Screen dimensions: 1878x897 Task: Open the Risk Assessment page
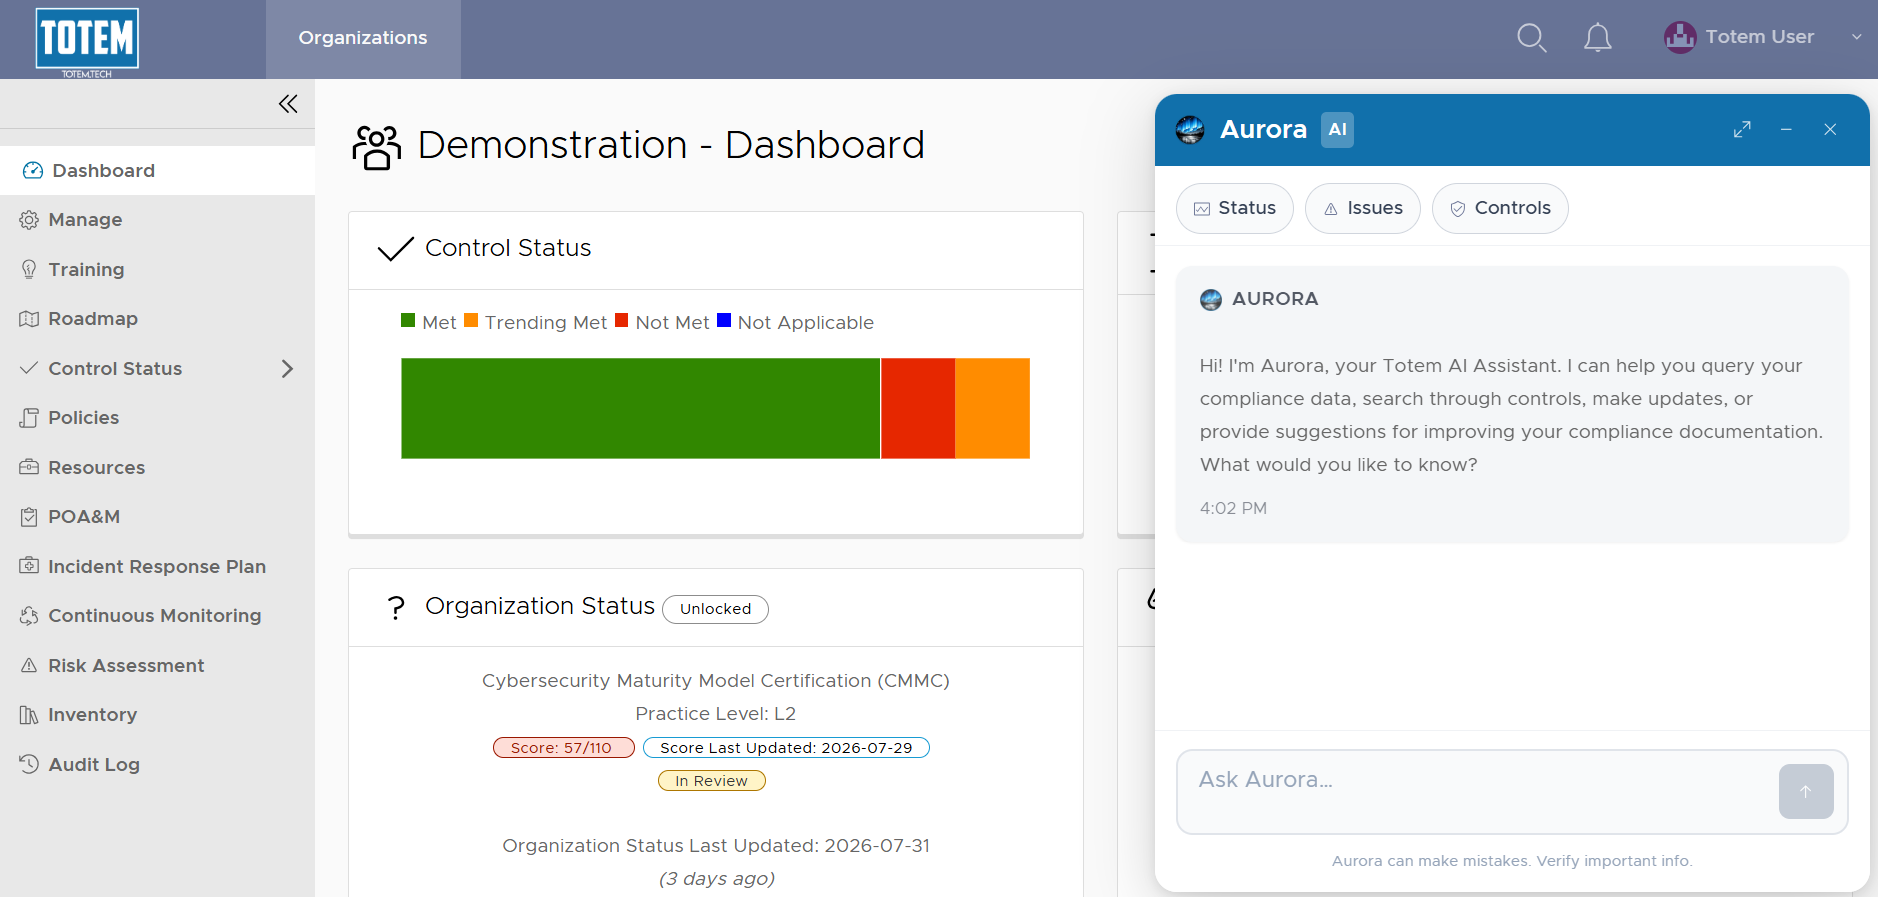click(x=157, y=665)
